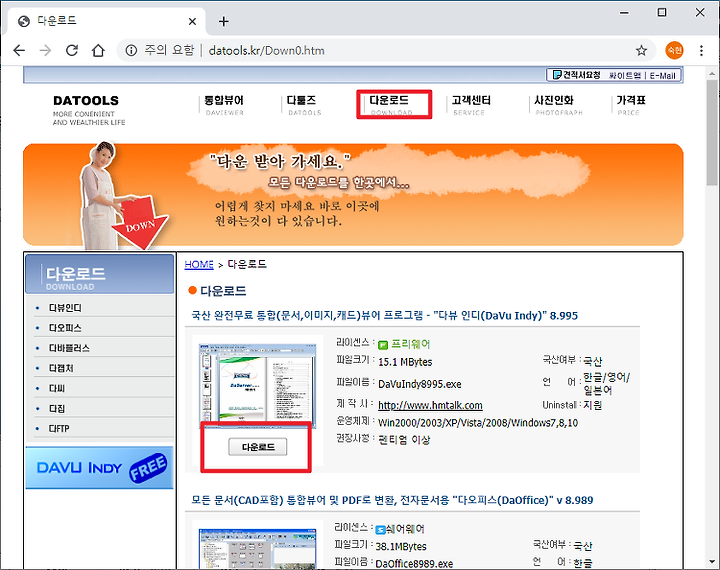Click the scrollbar up arrow
This screenshot has width=720, height=570.
[x=712, y=73]
